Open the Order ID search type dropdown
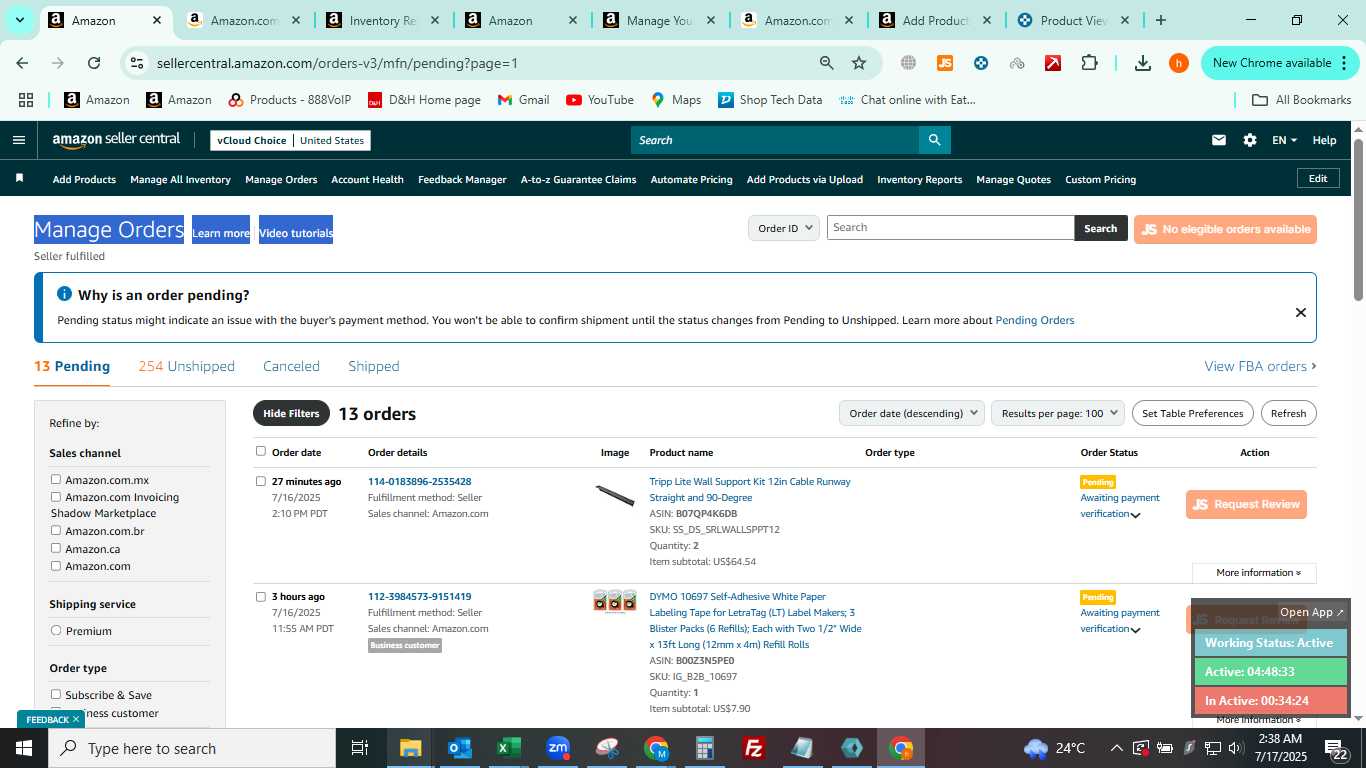 (784, 228)
